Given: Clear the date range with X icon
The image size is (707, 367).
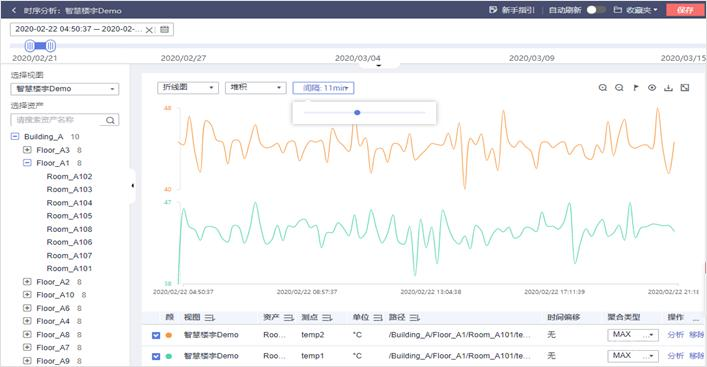Looking at the screenshot, I should tap(149, 30).
